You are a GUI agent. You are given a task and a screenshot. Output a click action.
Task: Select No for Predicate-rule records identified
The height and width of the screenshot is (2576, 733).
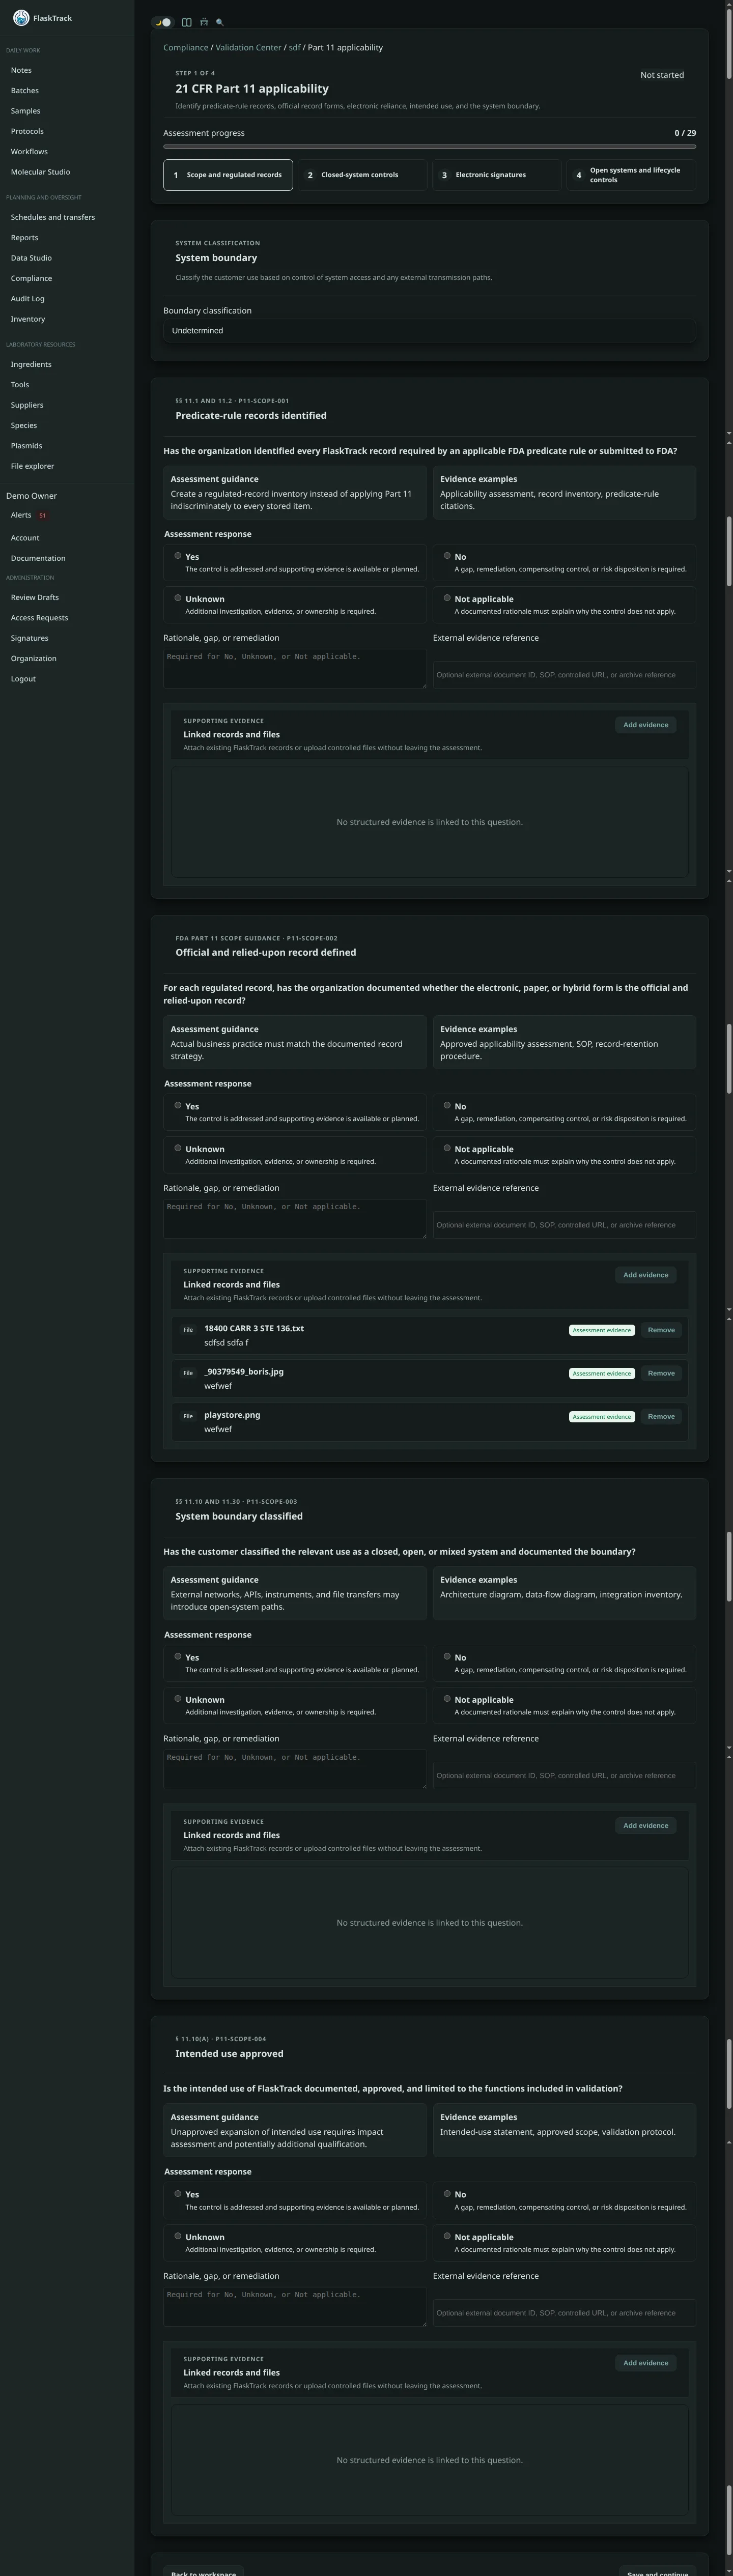[x=447, y=556]
